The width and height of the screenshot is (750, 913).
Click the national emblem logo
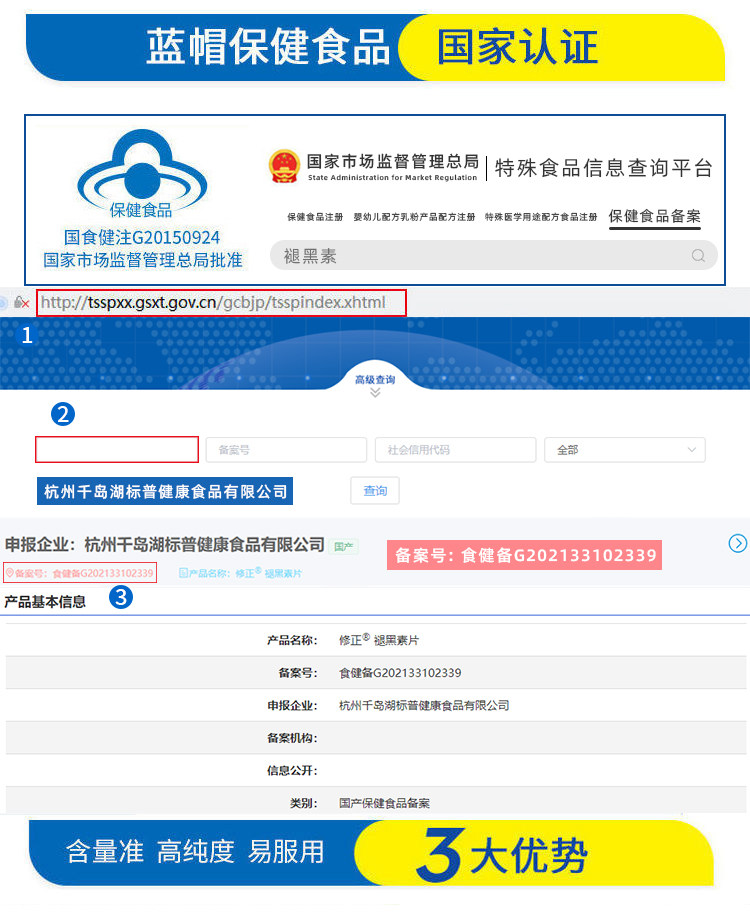click(284, 167)
